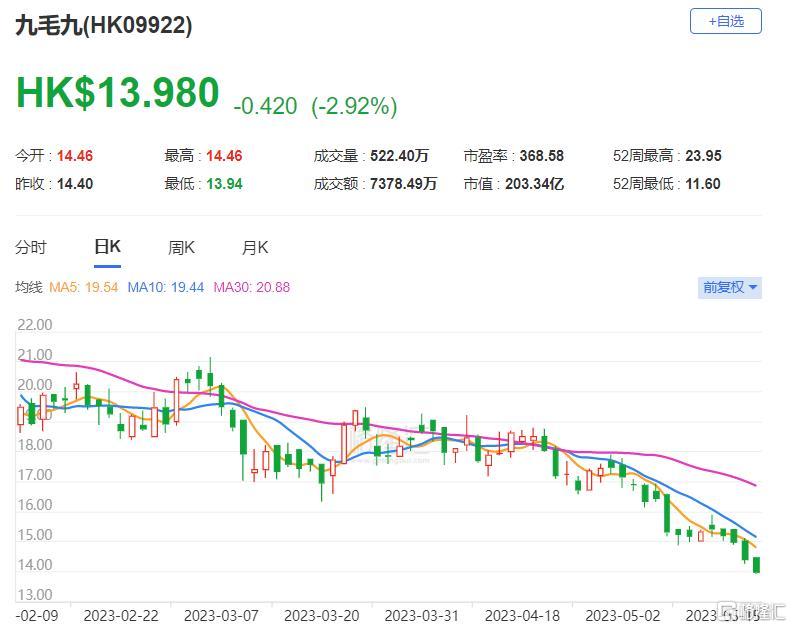
Task: Click the 均线 moving average label
Action: (29, 287)
